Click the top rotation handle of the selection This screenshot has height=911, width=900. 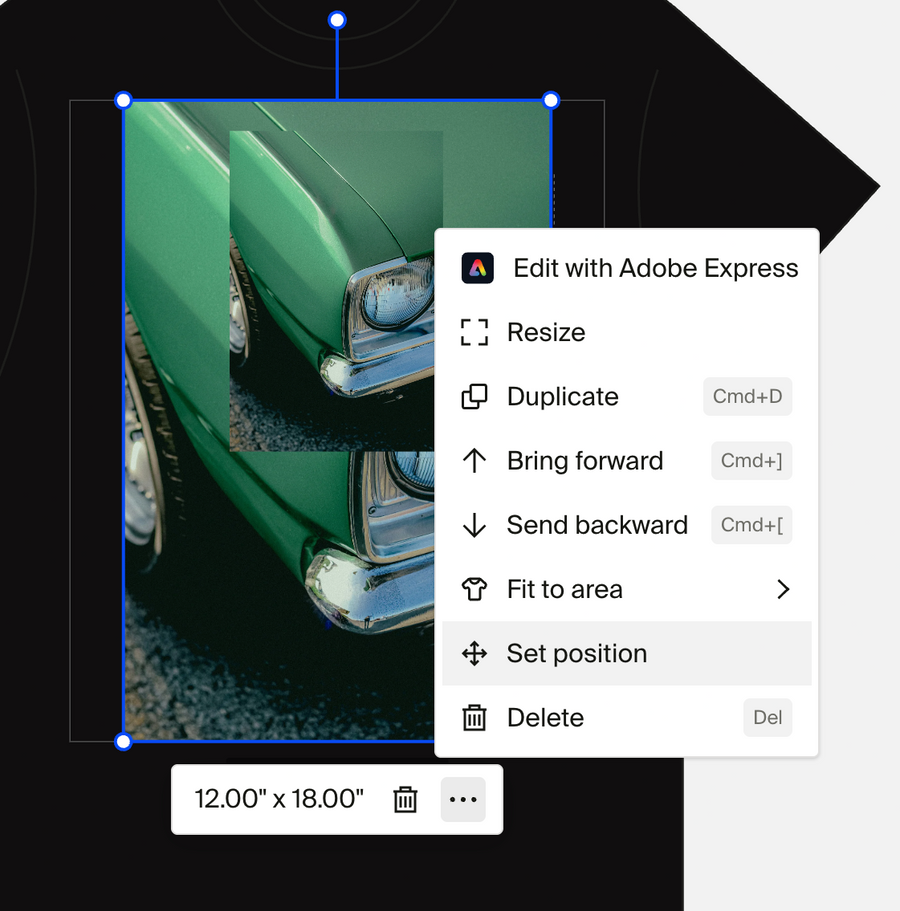point(337,19)
